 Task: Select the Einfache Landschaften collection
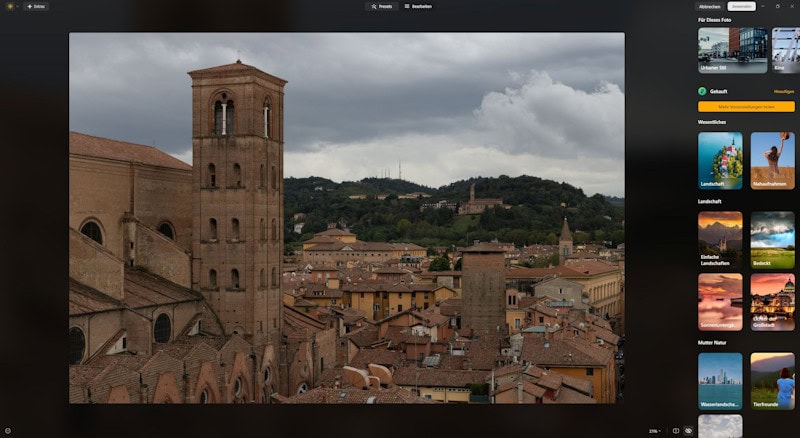(720, 239)
